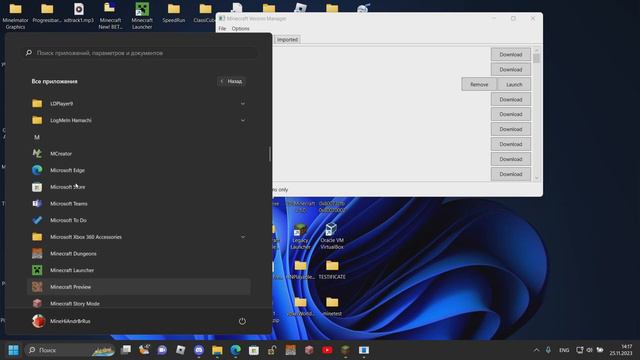The height and width of the screenshot is (360, 640).
Task: Open the Teams chat taskbar icon
Action: (x=162, y=350)
